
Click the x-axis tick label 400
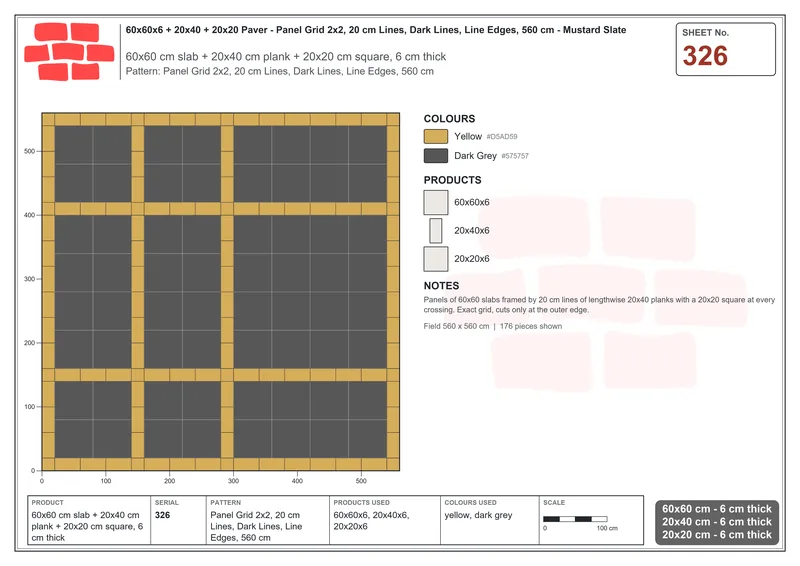297,481
